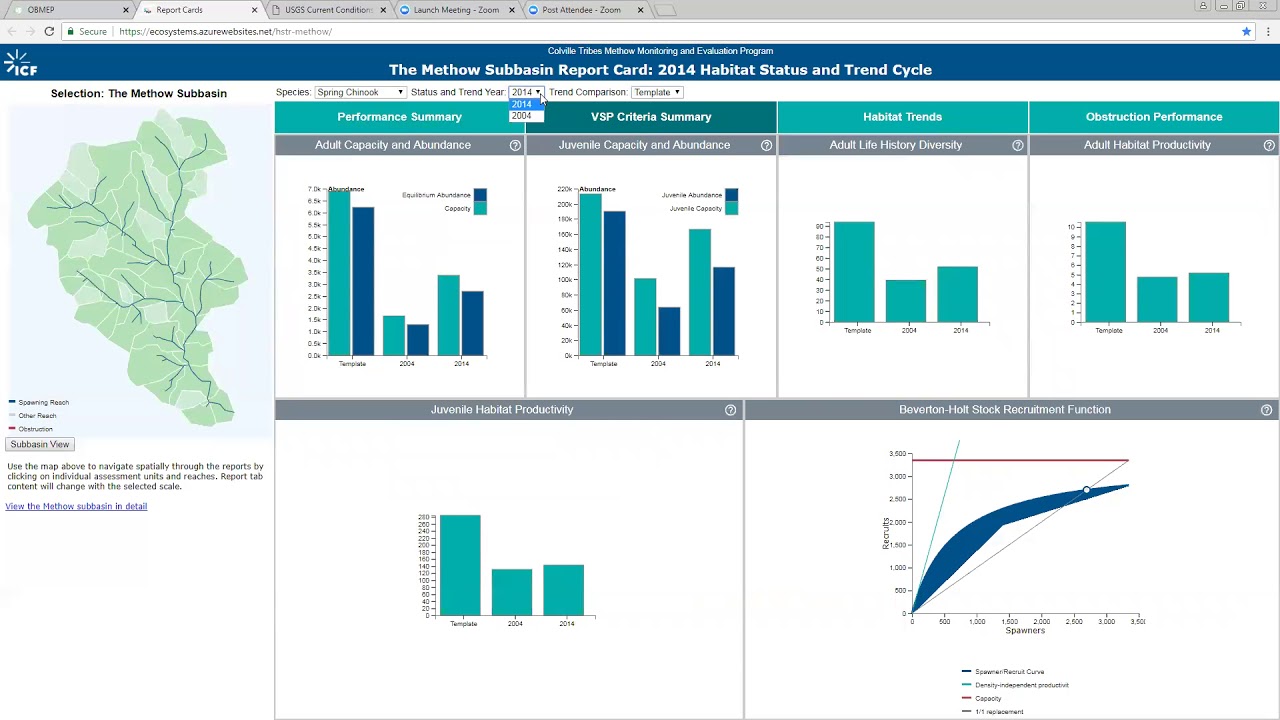The height and width of the screenshot is (720, 1280).
Task: Click the Spawning Reach map legend item
Action: (39, 402)
